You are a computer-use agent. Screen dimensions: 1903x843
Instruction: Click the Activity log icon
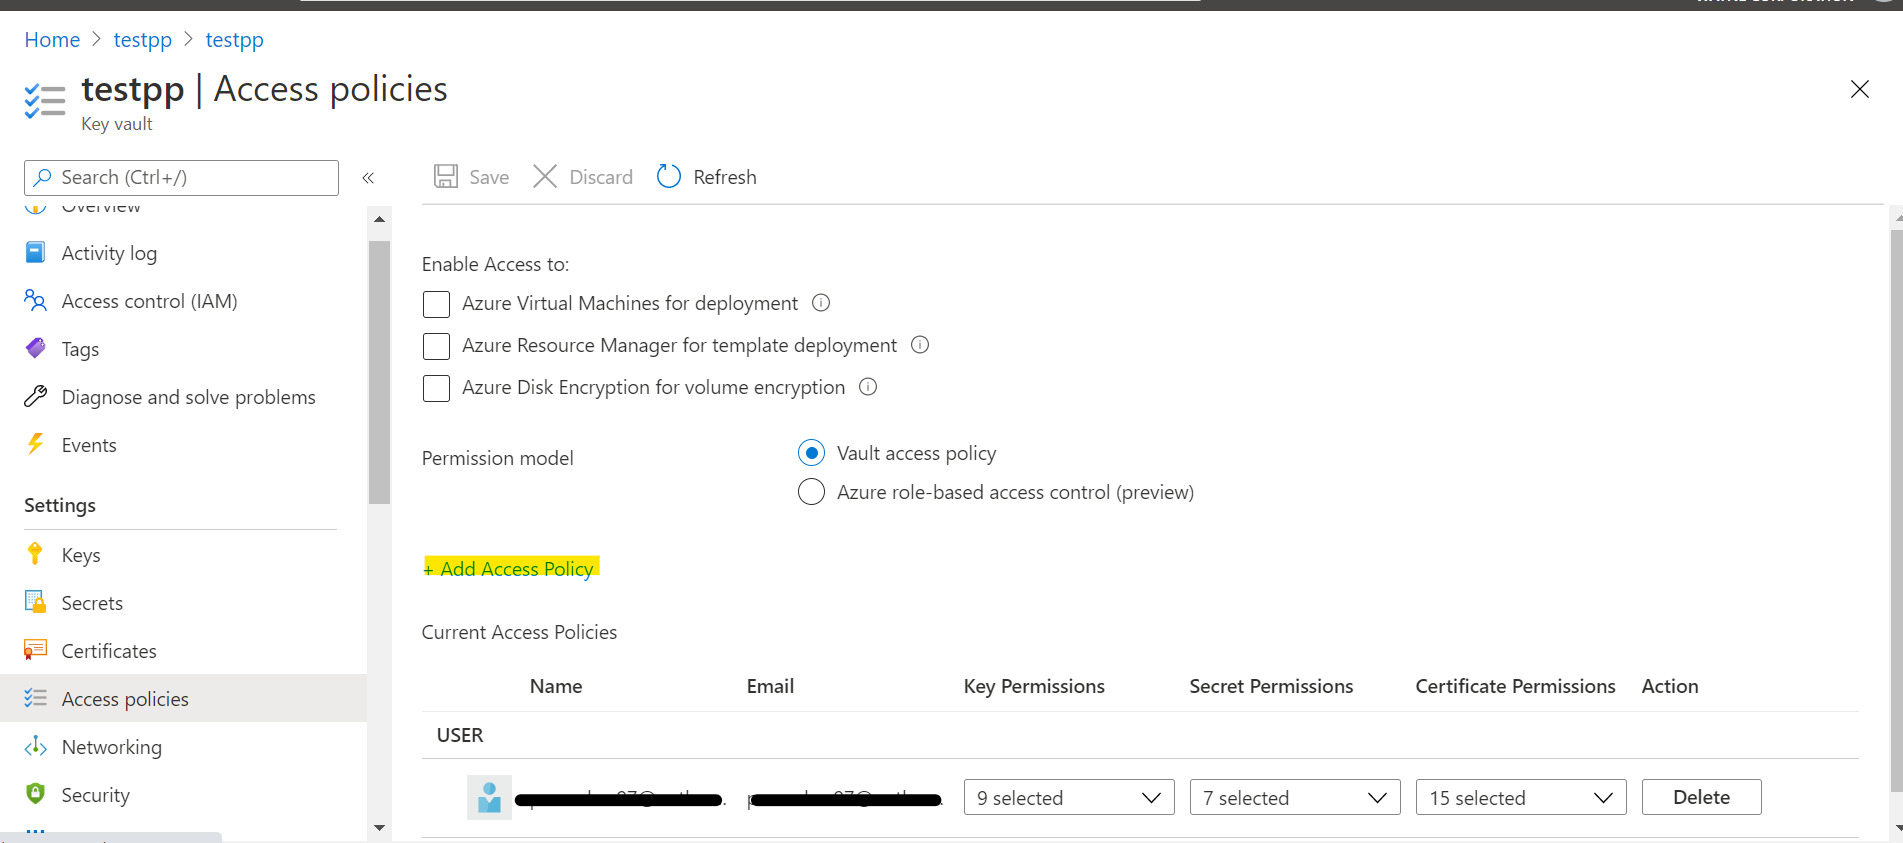tap(35, 252)
